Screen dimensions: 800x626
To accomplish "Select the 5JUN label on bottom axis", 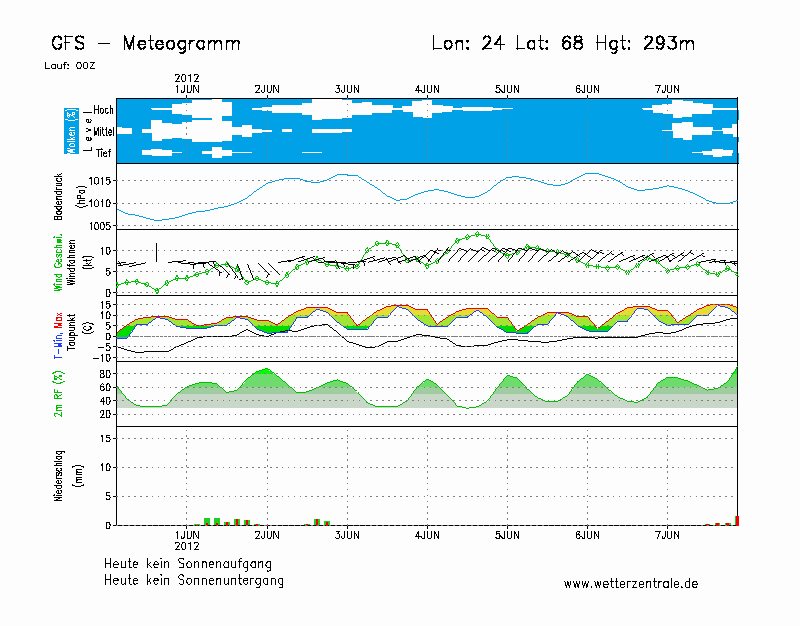I will click(x=507, y=535).
